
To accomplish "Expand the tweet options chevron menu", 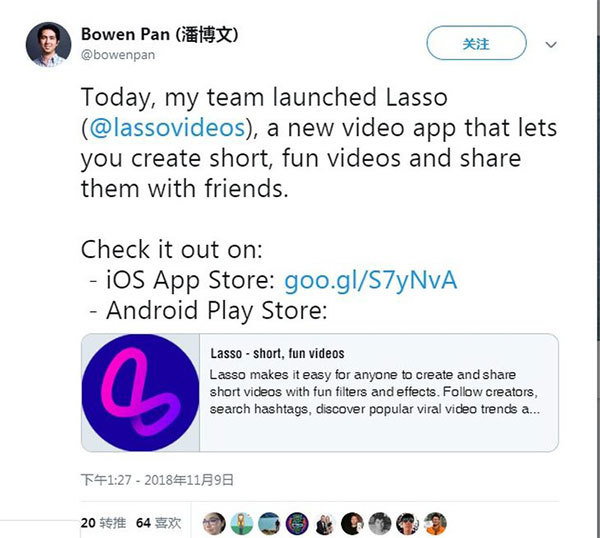I will (551, 45).
